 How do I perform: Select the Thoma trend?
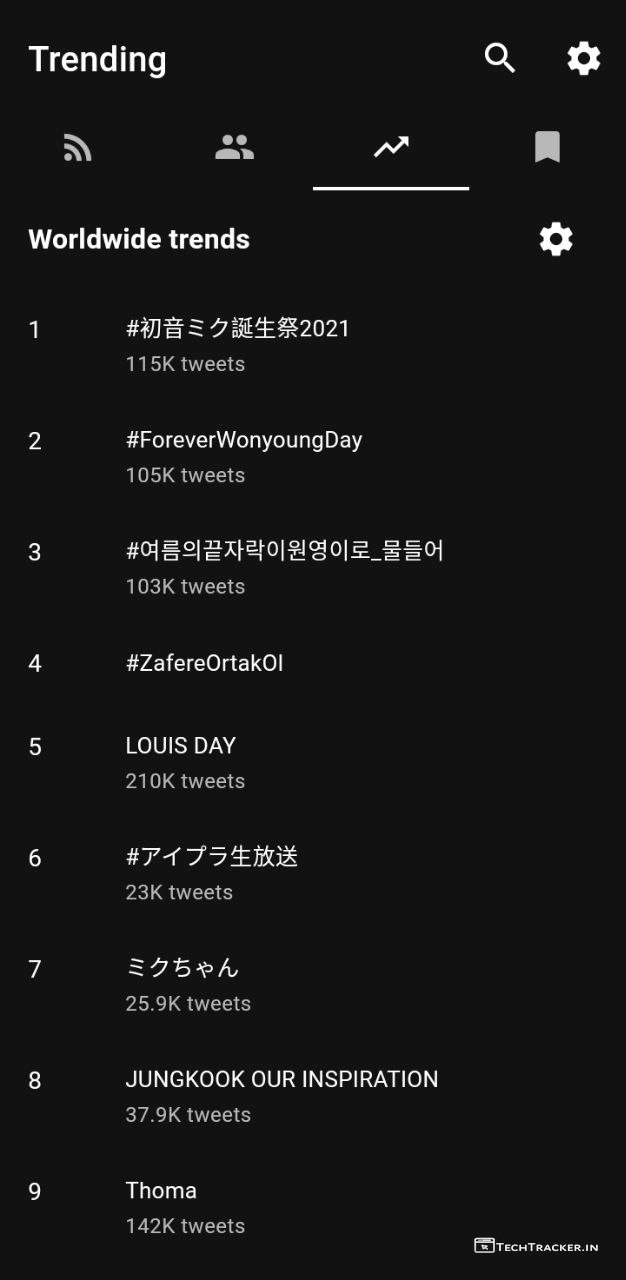(x=161, y=1191)
